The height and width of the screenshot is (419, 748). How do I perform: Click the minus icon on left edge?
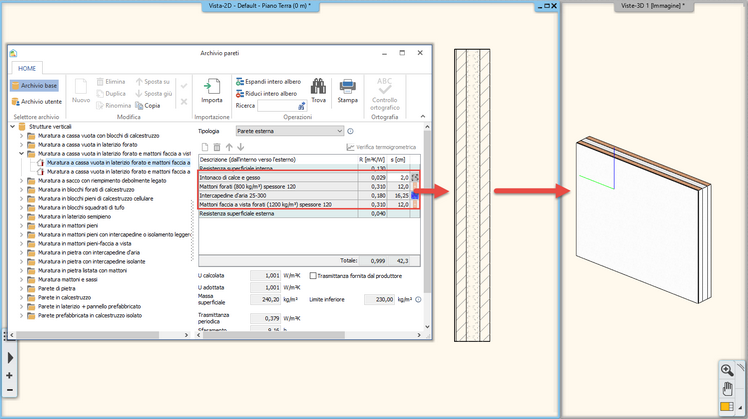tap(10, 390)
